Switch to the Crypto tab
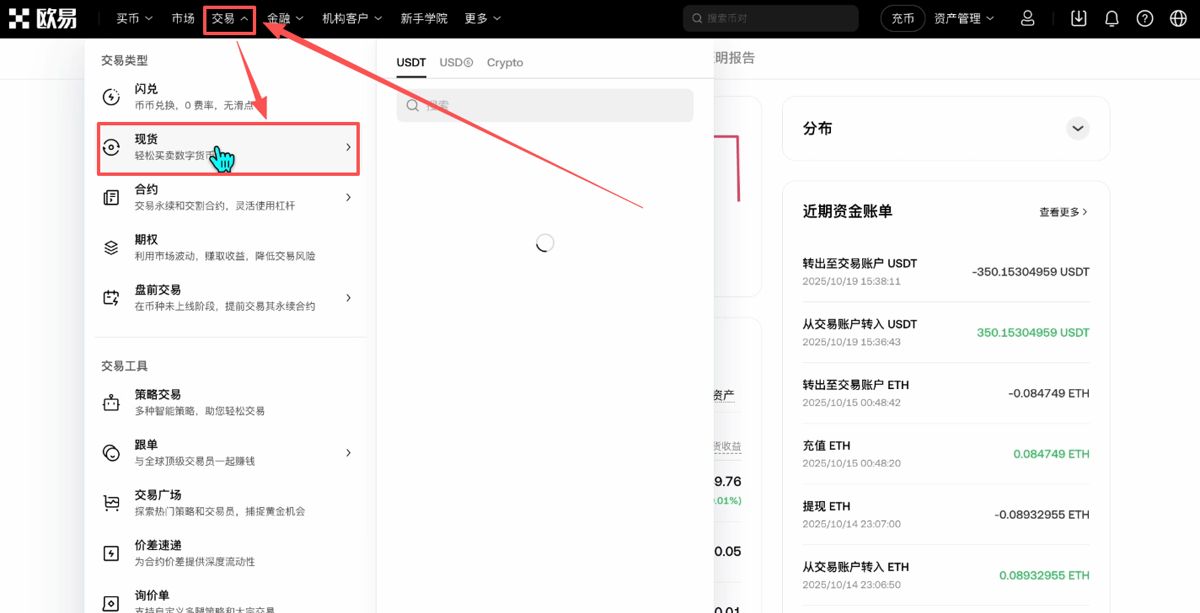Screen dimensions: 1200x613 (x=505, y=62)
